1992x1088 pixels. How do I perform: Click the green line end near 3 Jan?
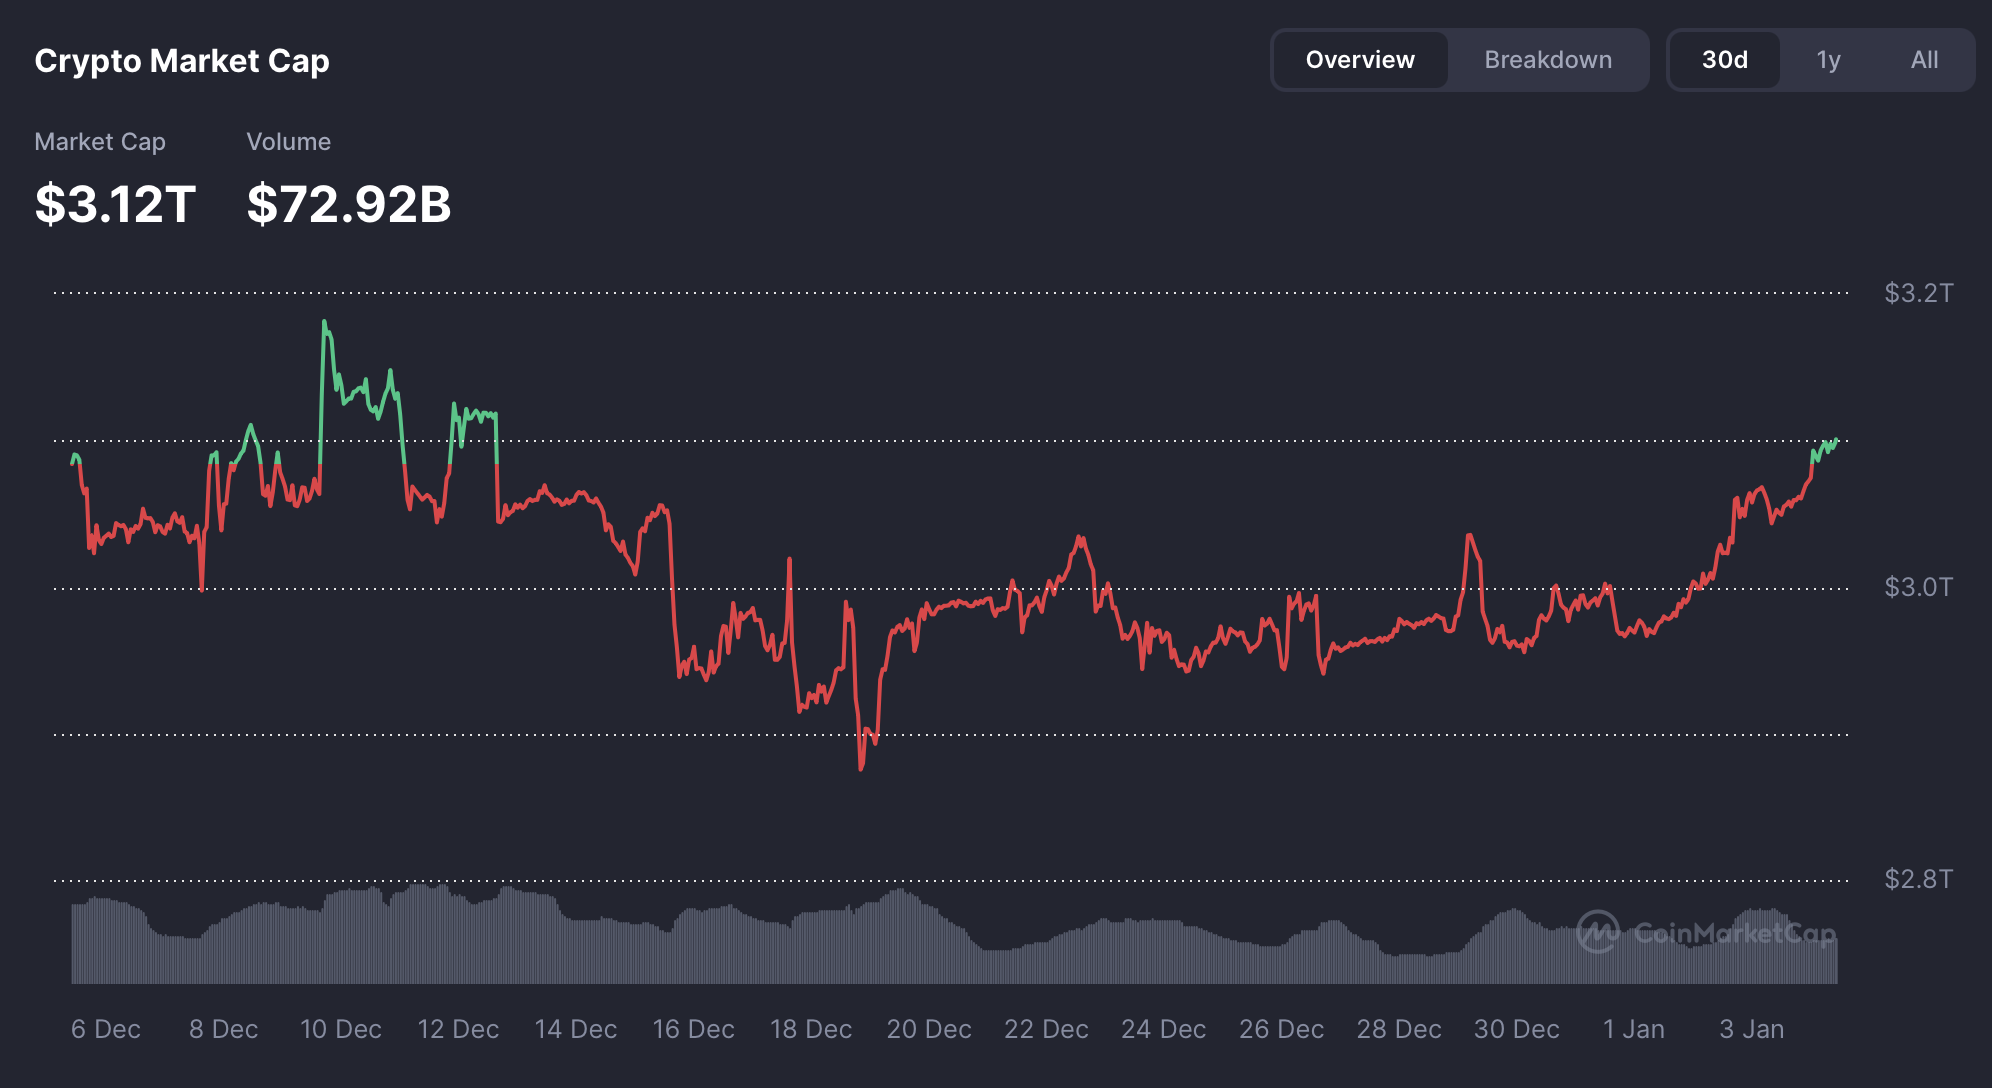point(1835,441)
